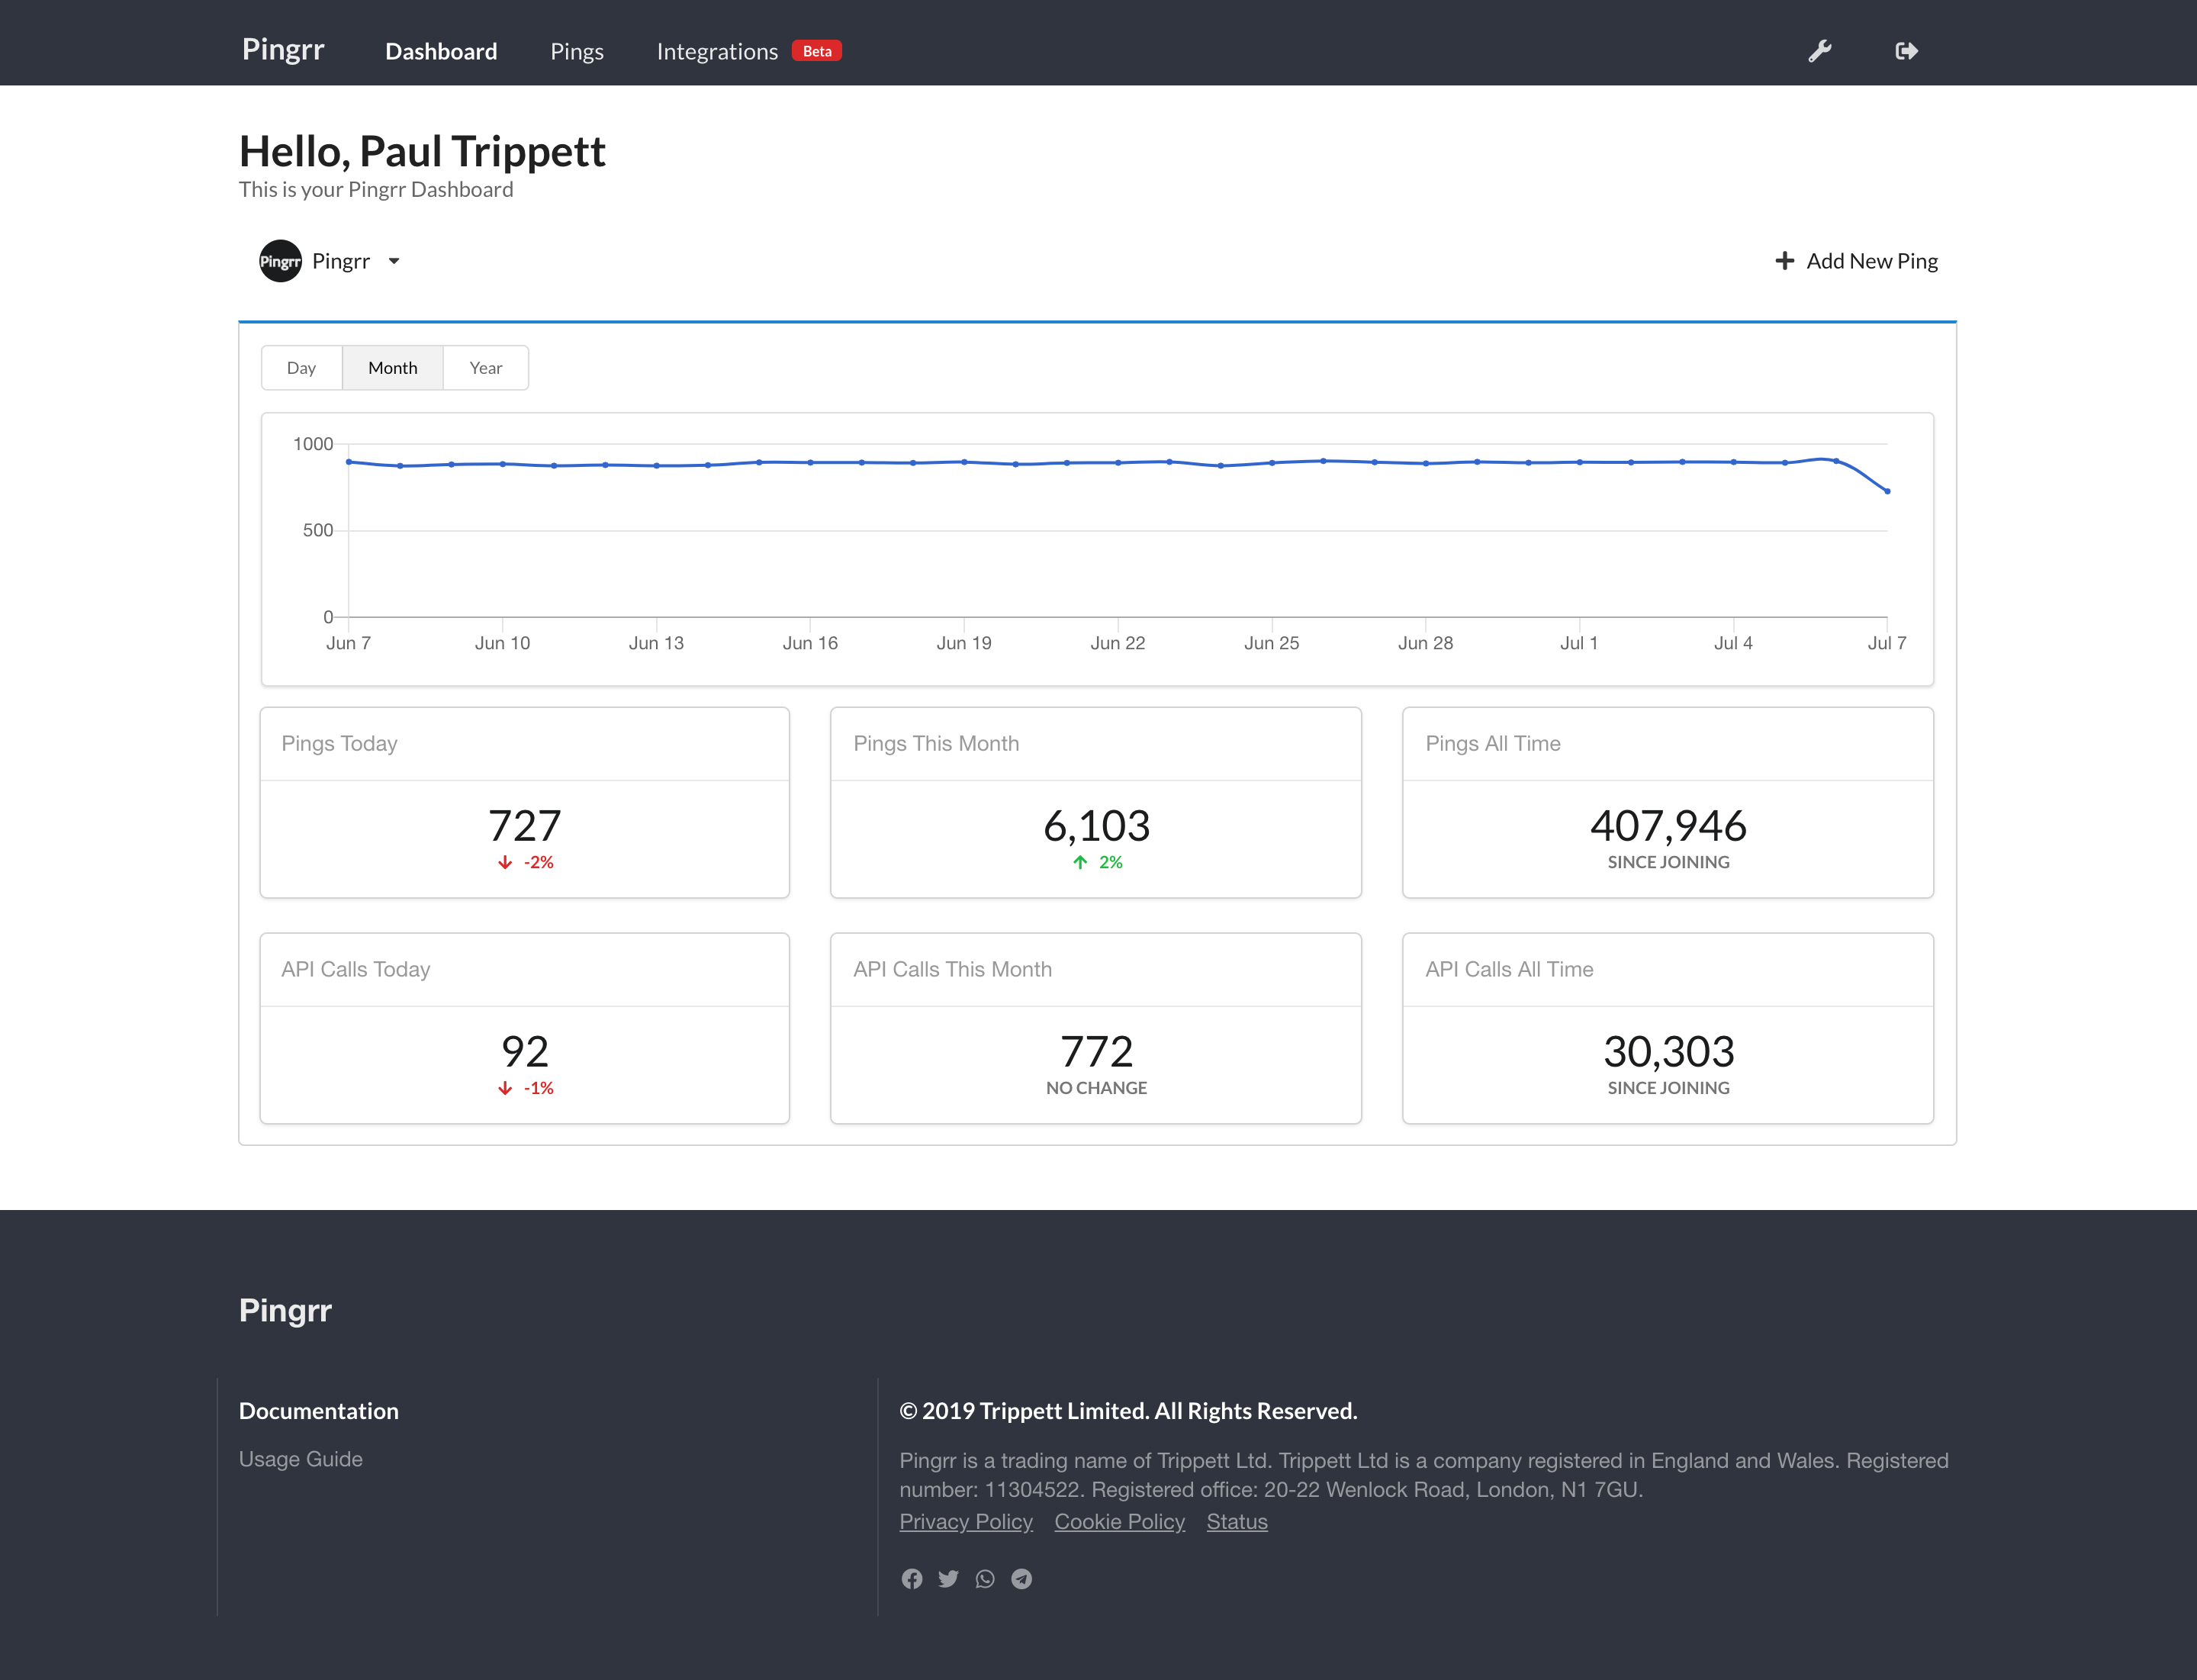Viewport: 2197px width, 1680px height.
Task: Go to Integrations in the navbar
Action: (x=716, y=51)
